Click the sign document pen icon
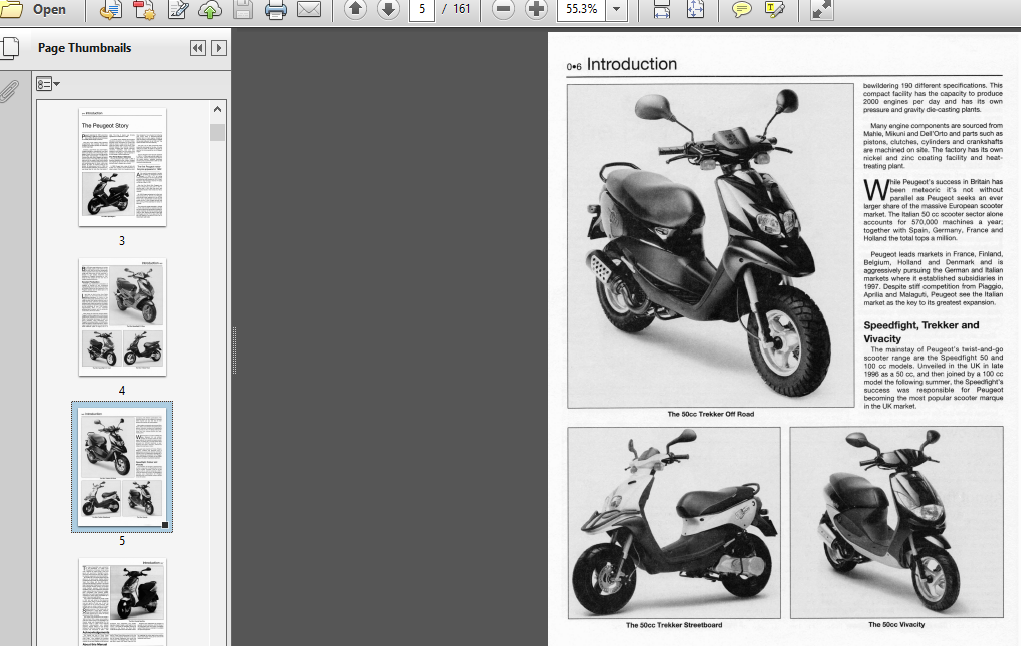Screen dimensions: 1021x646 click(x=177, y=9)
